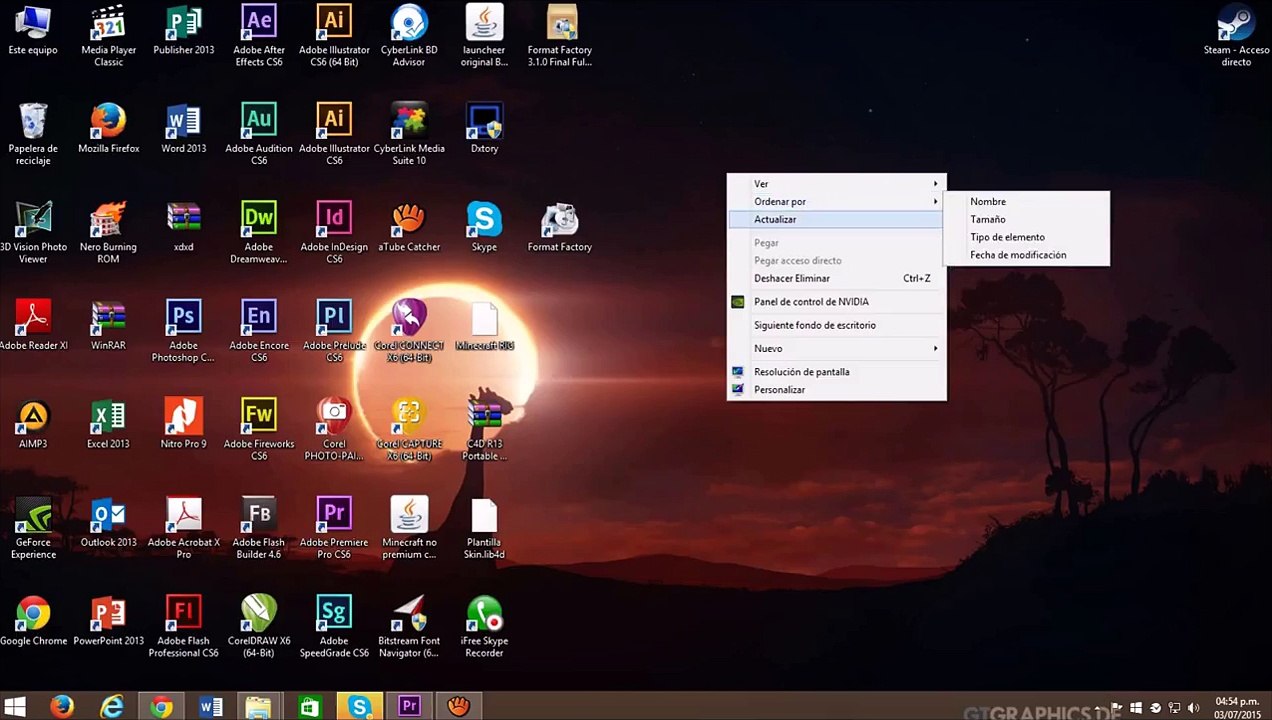The image size is (1272, 720).
Task: Select Adobe Audition CS6 icon
Action: pyautogui.click(x=259, y=134)
